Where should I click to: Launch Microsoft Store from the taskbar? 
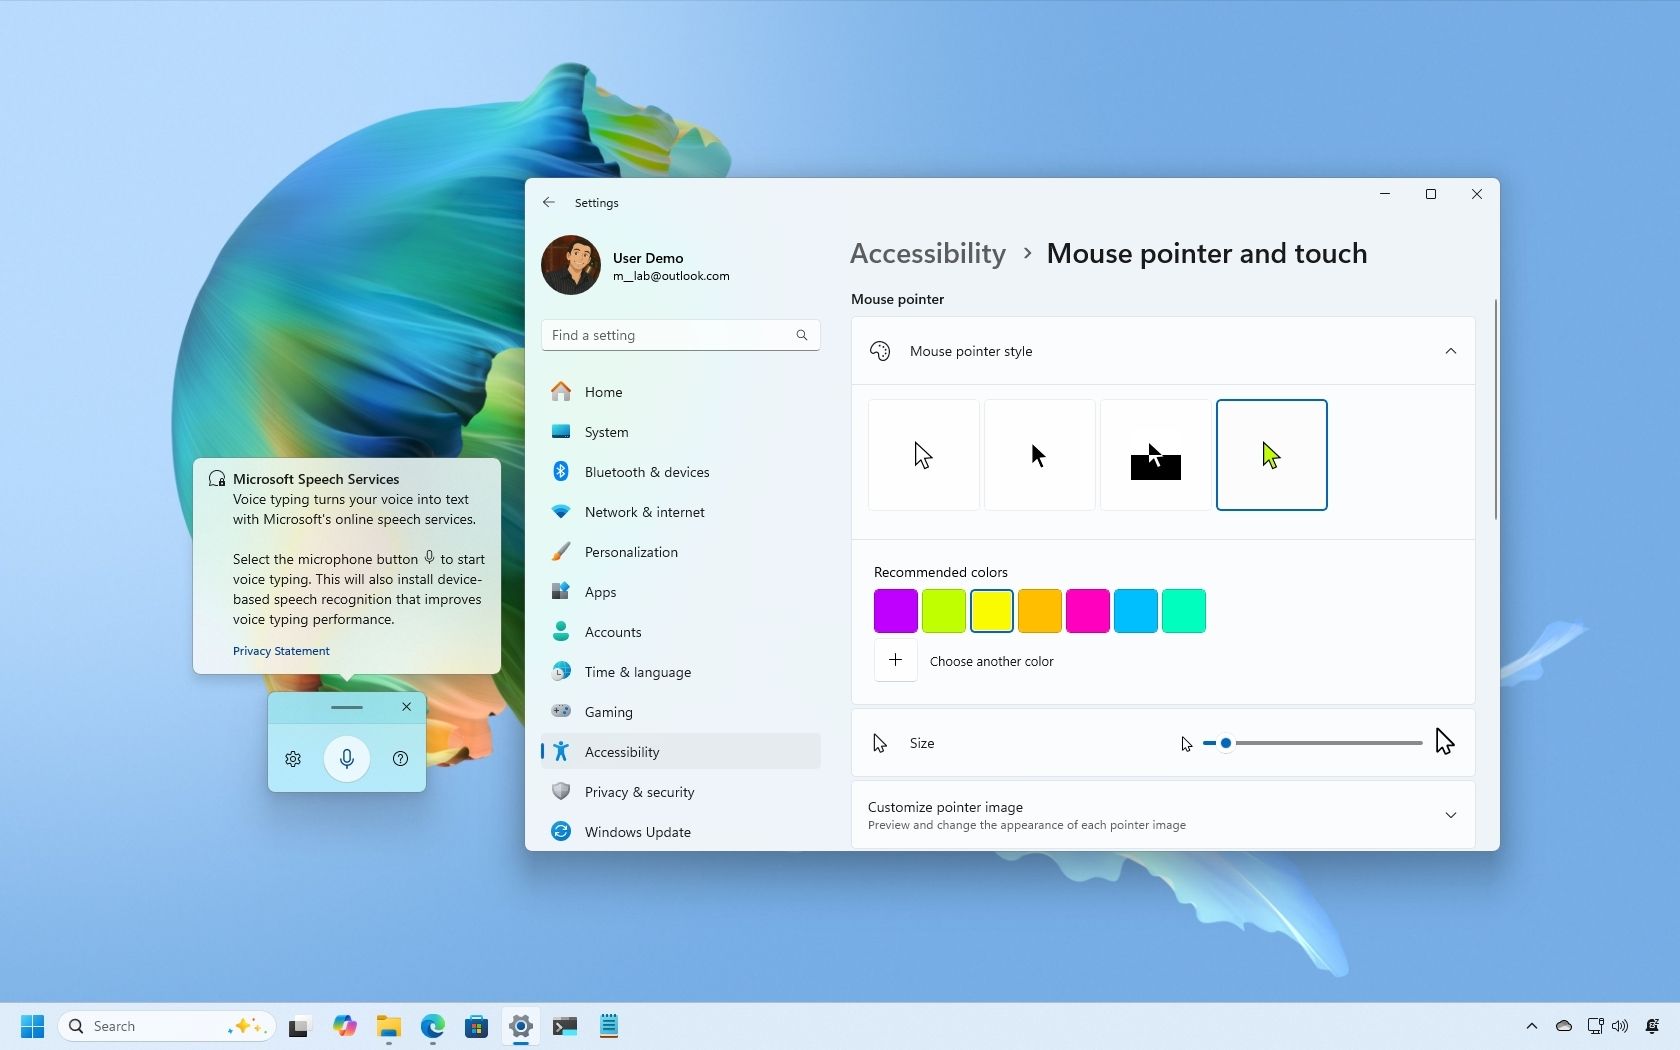476,1026
